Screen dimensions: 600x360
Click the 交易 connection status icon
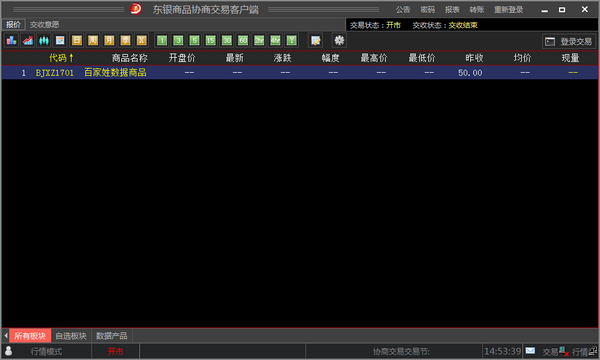point(563,351)
